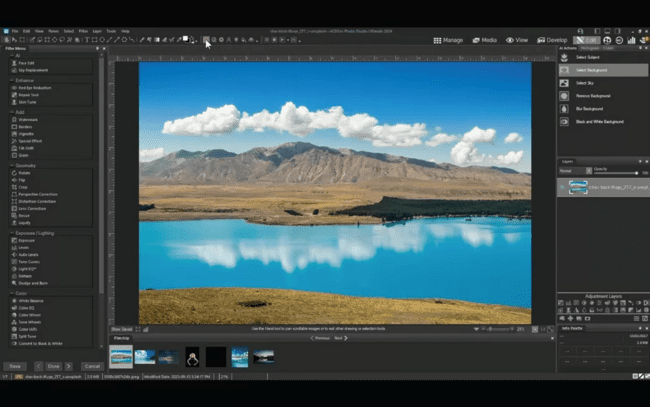
Task: Collapse the Geometry group in Filter Menu
Action: pos(12,165)
